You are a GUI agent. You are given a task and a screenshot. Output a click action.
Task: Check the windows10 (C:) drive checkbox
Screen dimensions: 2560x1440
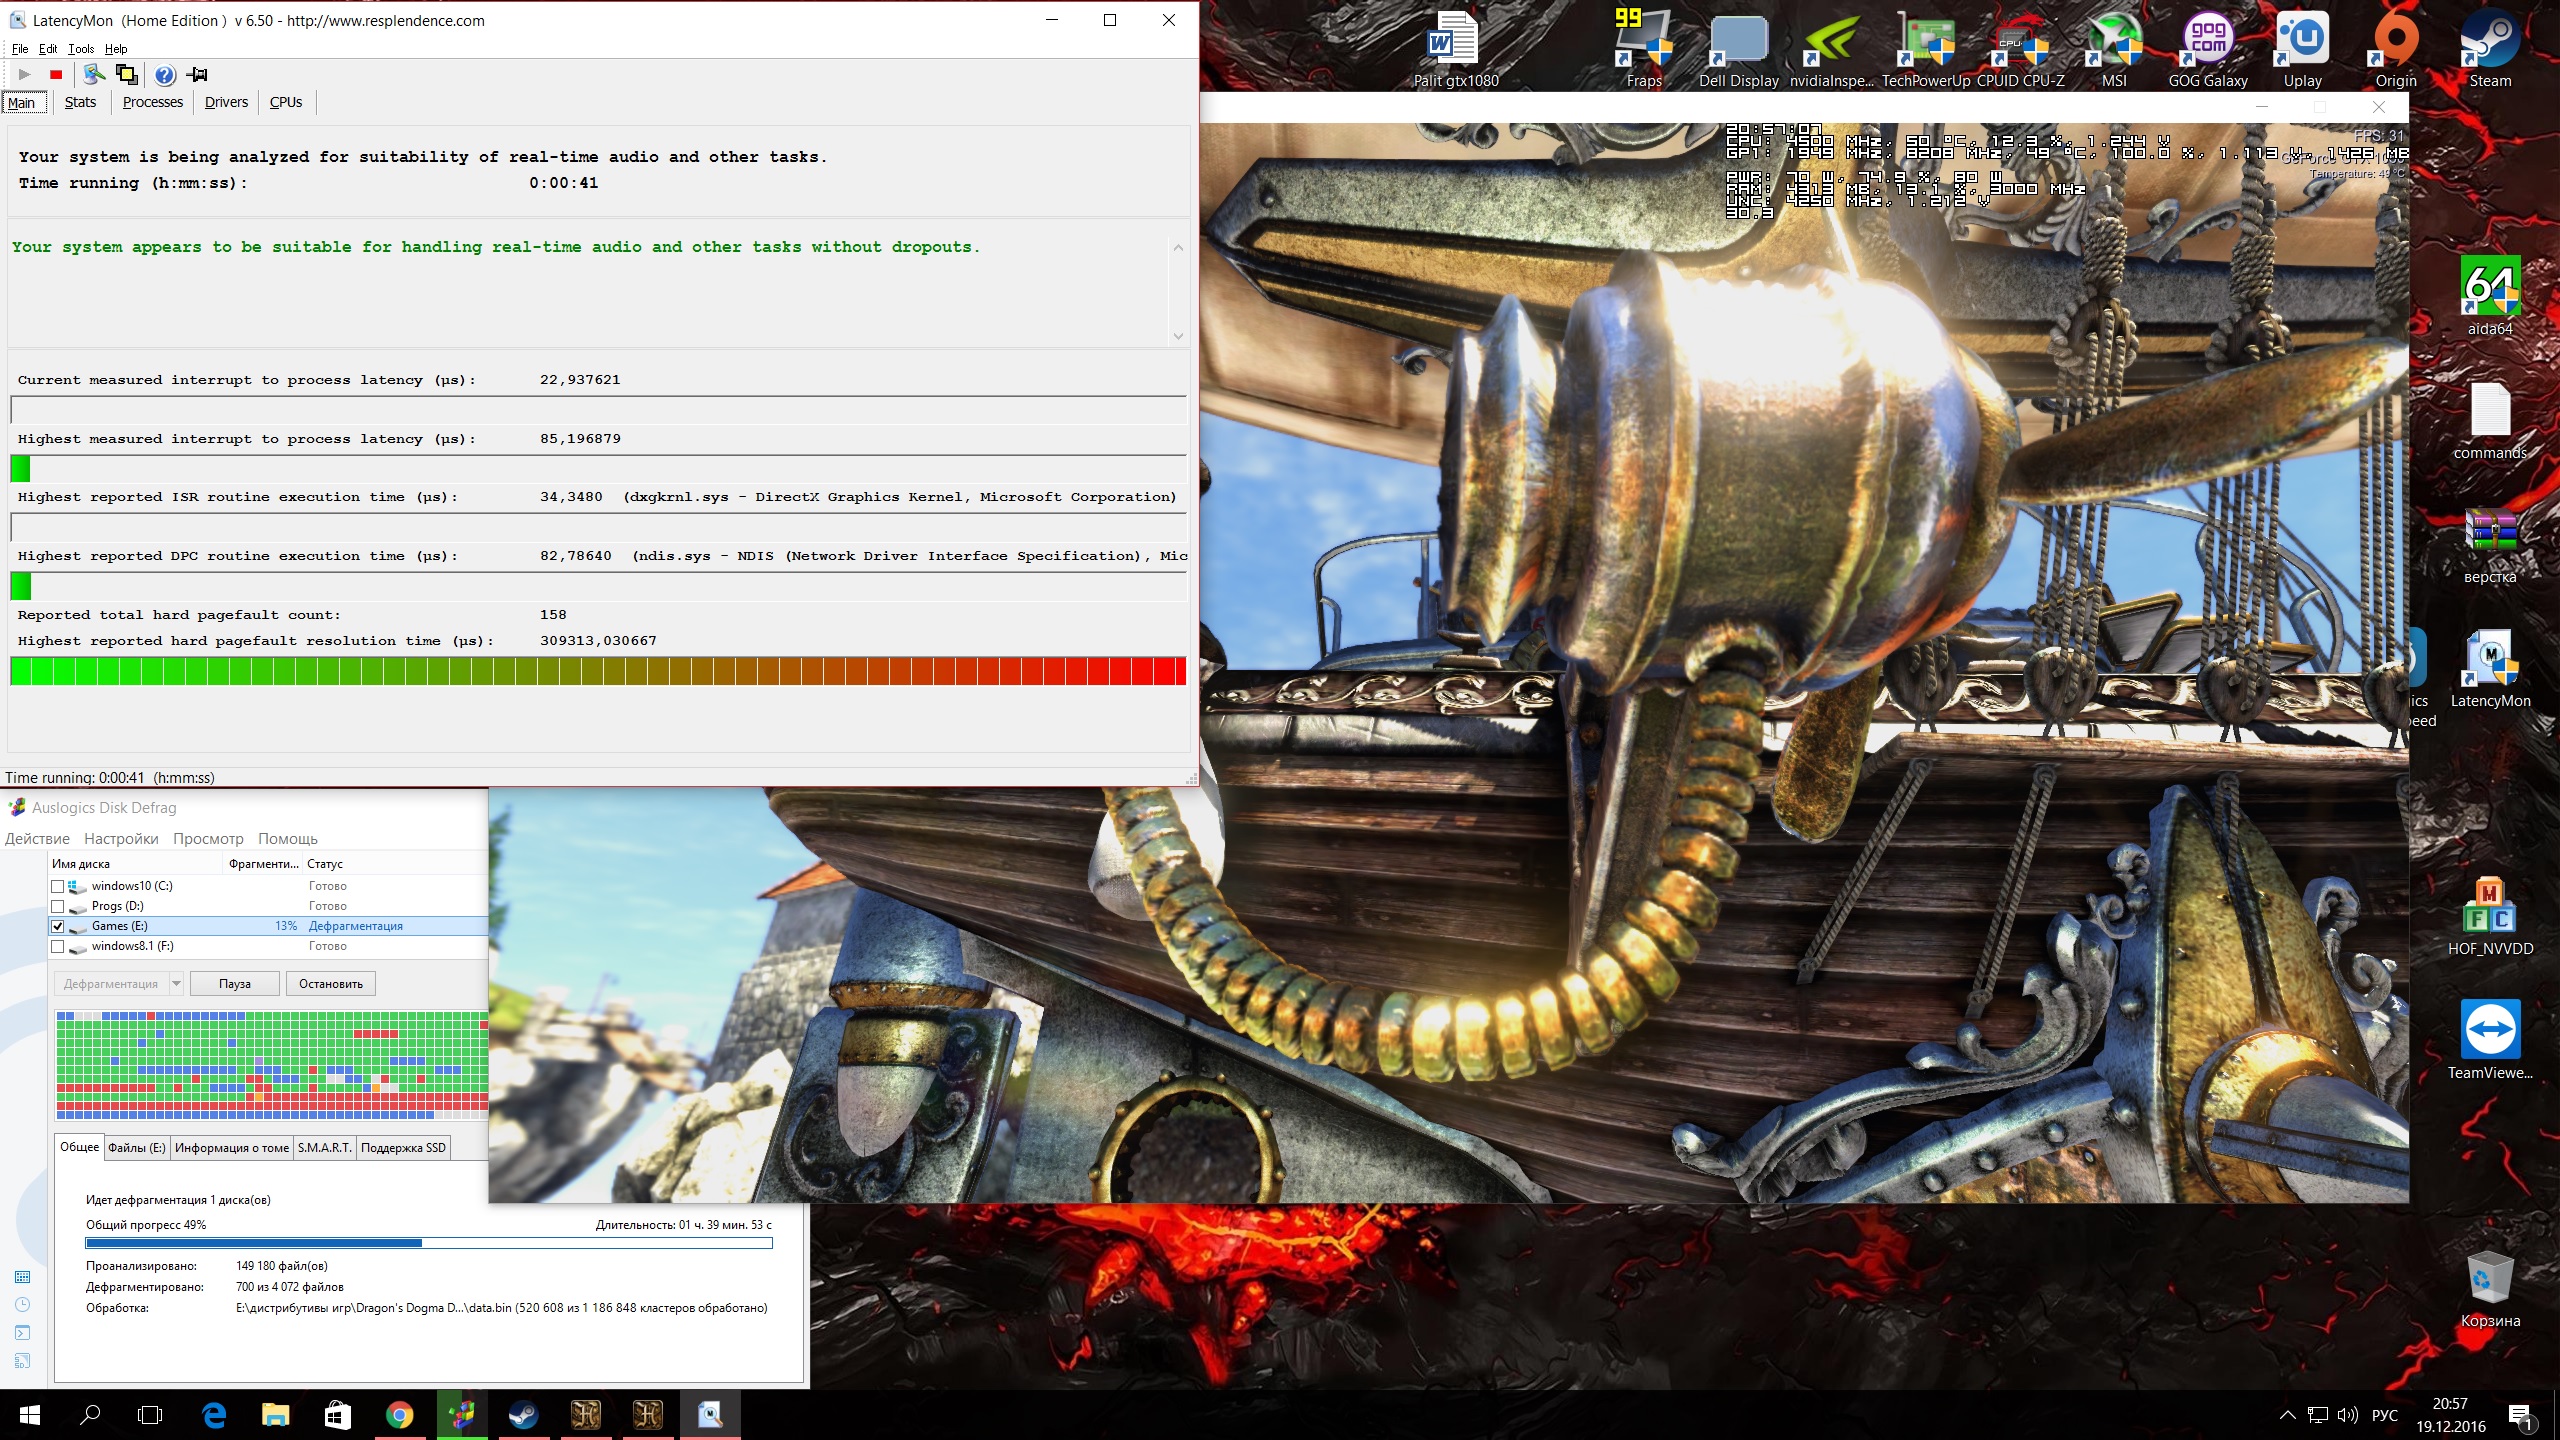coord(58,886)
